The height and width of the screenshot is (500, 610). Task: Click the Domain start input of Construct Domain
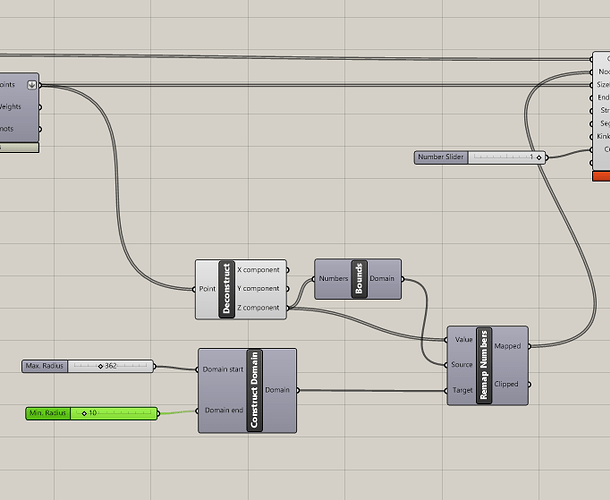pos(223,369)
